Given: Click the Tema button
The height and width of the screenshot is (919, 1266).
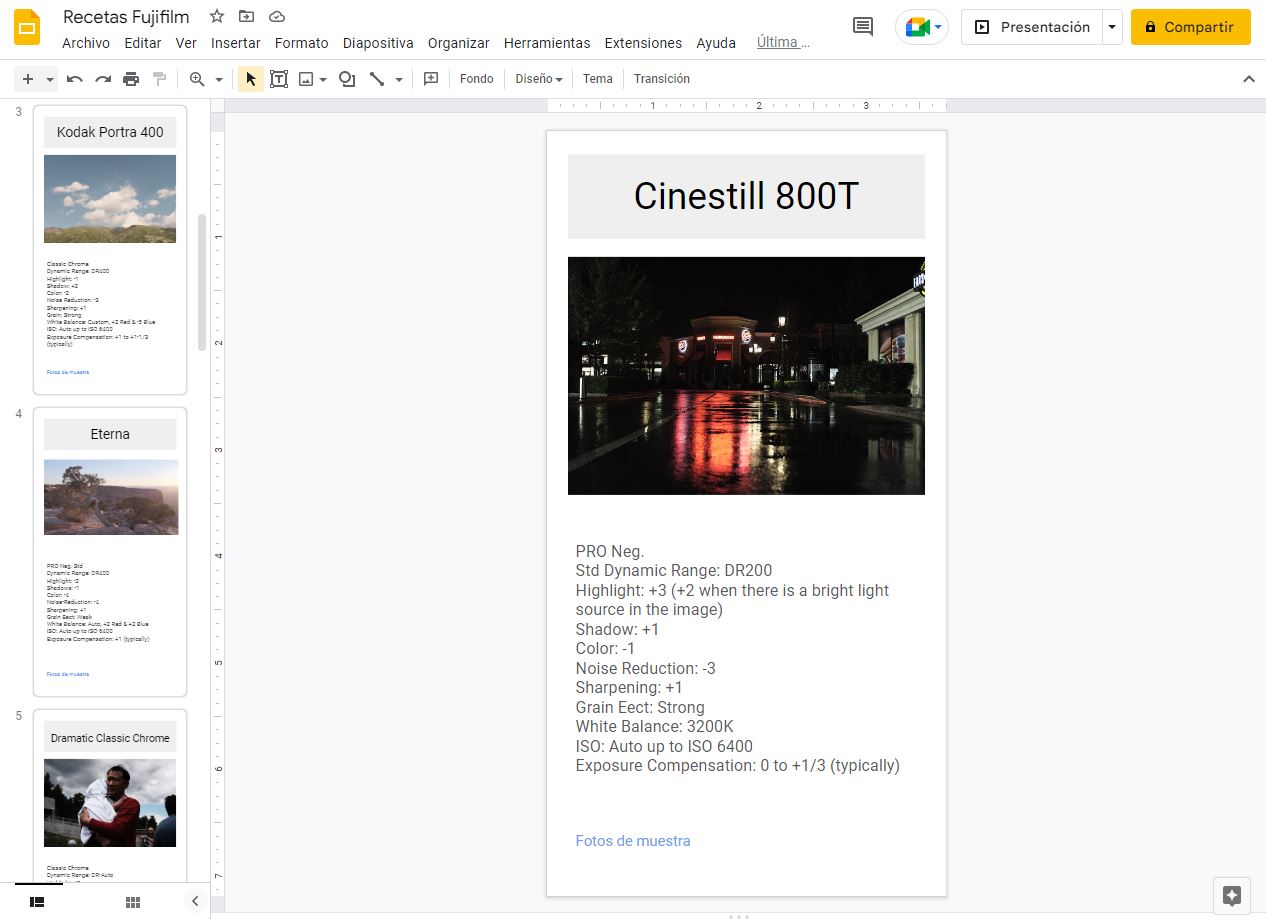Looking at the screenshot, I should pos(598,79).
